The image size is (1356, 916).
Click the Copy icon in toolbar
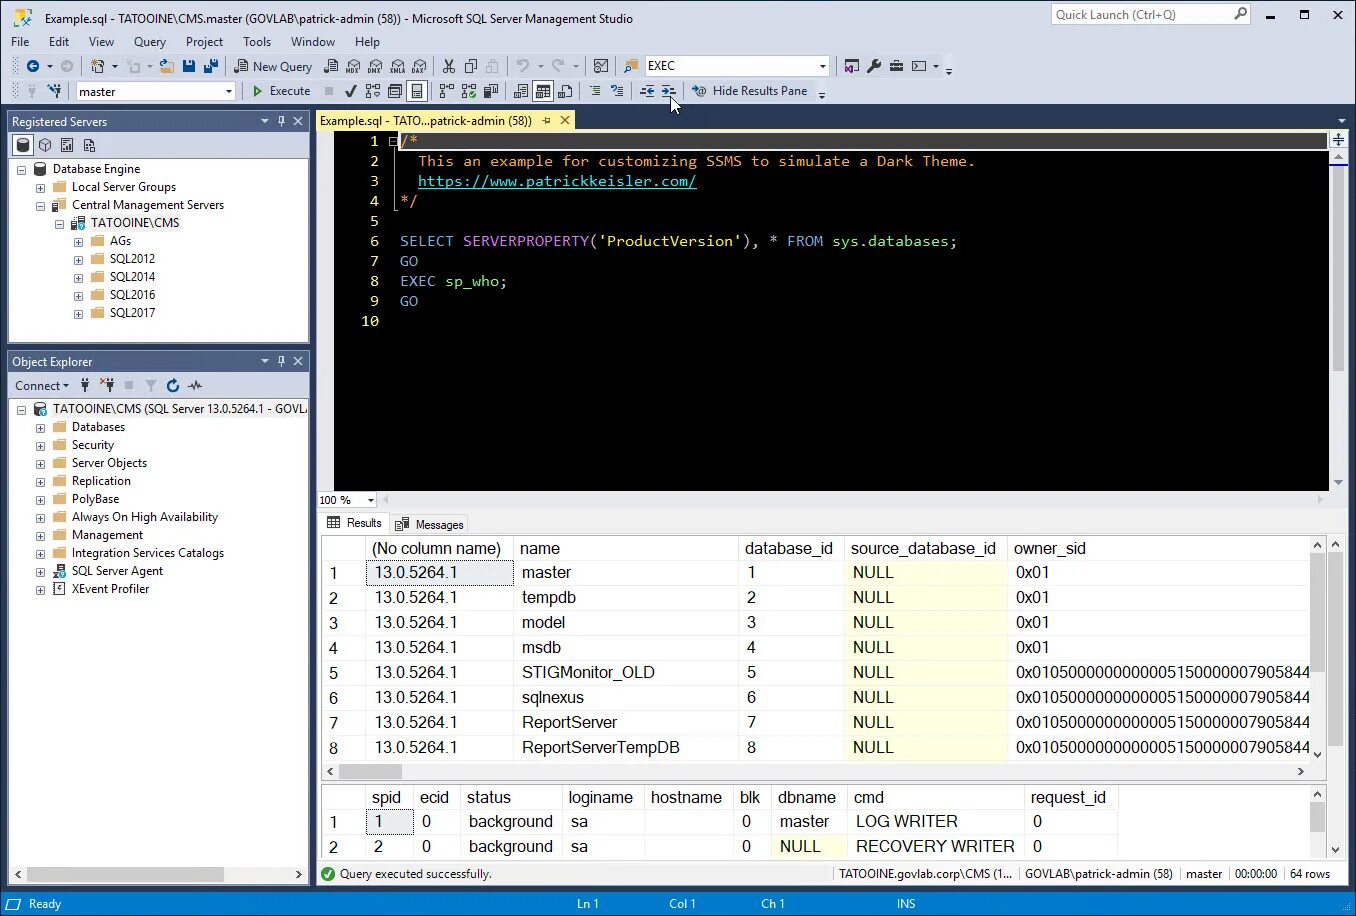pyautogui.click(x=471, y=66)
